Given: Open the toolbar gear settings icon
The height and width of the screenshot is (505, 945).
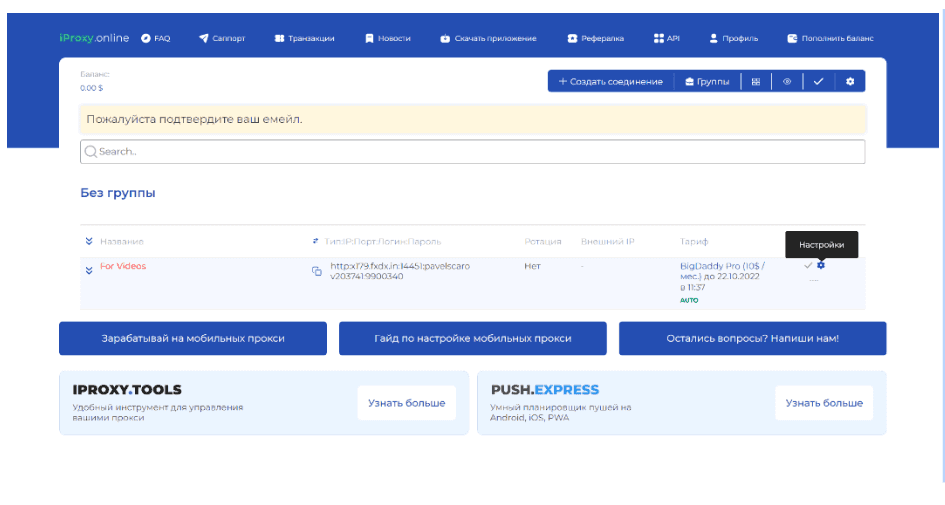Looking at the screenshot, I should (x=850, y=81).
